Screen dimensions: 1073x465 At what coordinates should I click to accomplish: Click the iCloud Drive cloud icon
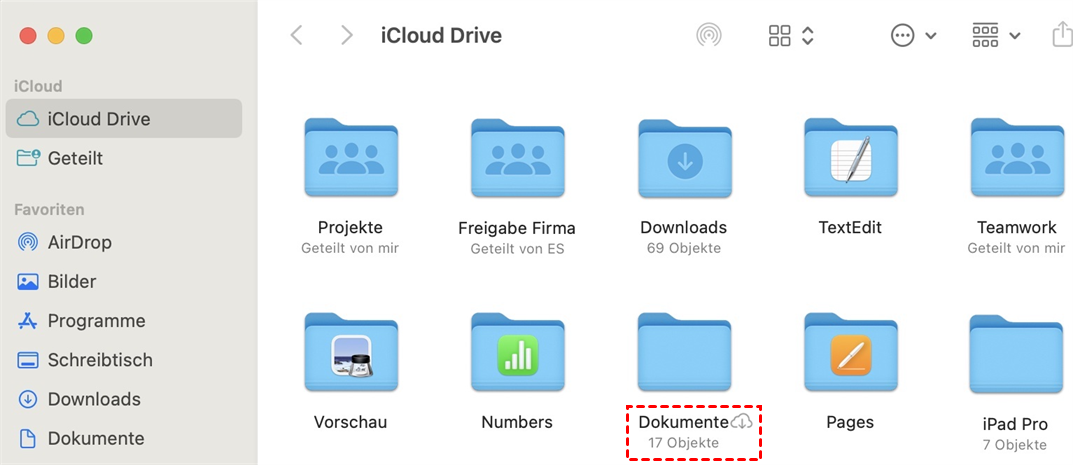tap(28, 120)
